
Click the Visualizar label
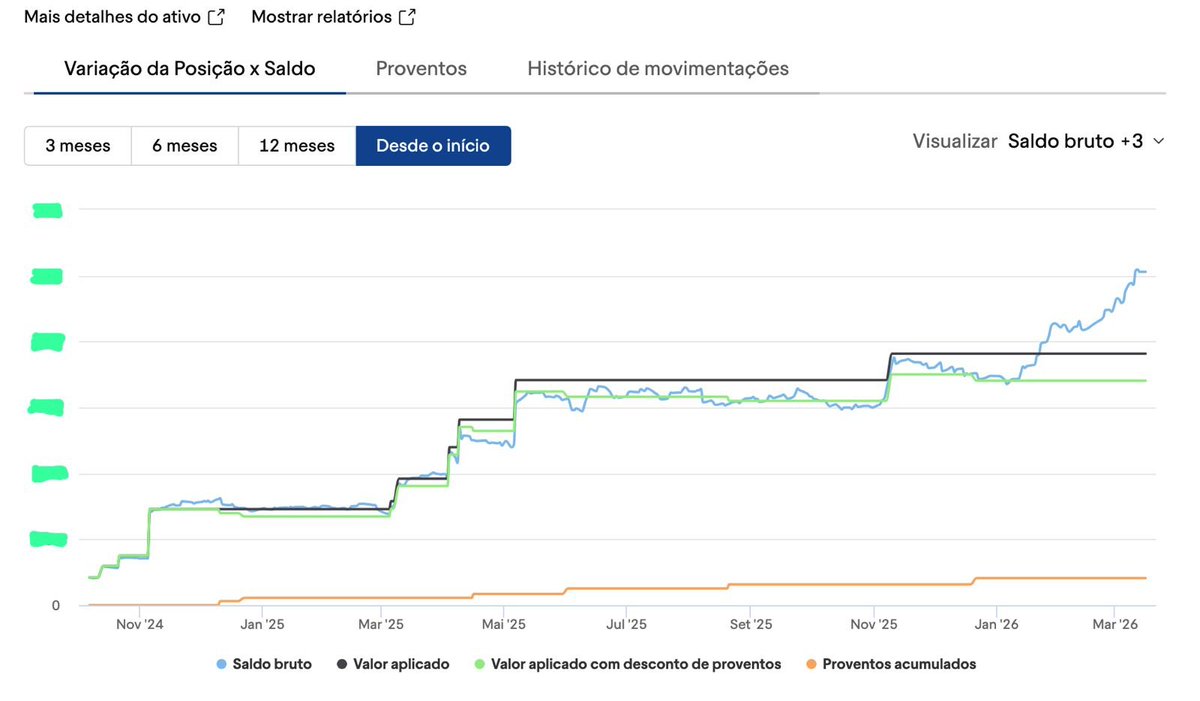coord(955,142)
